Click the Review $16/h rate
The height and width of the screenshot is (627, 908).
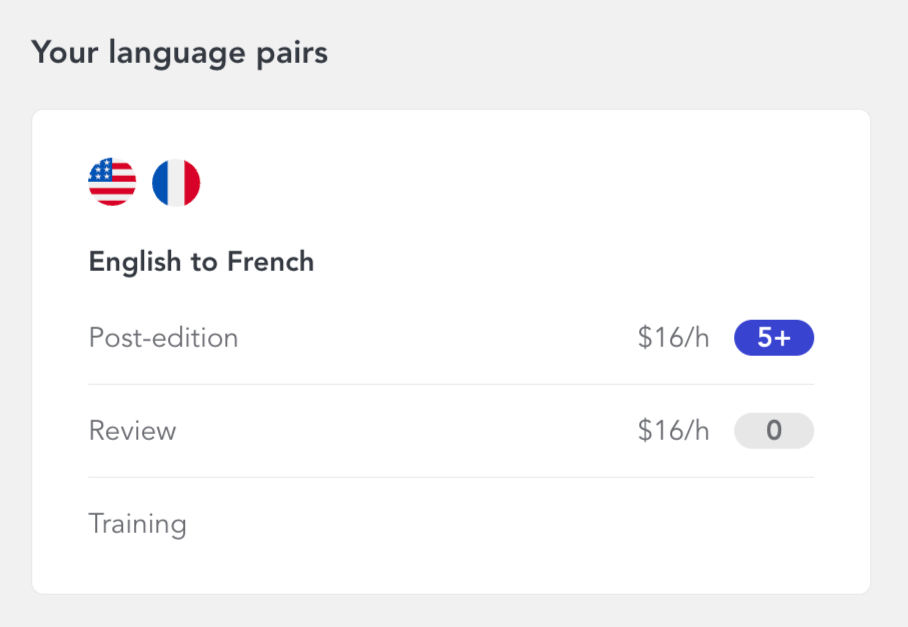673,431
